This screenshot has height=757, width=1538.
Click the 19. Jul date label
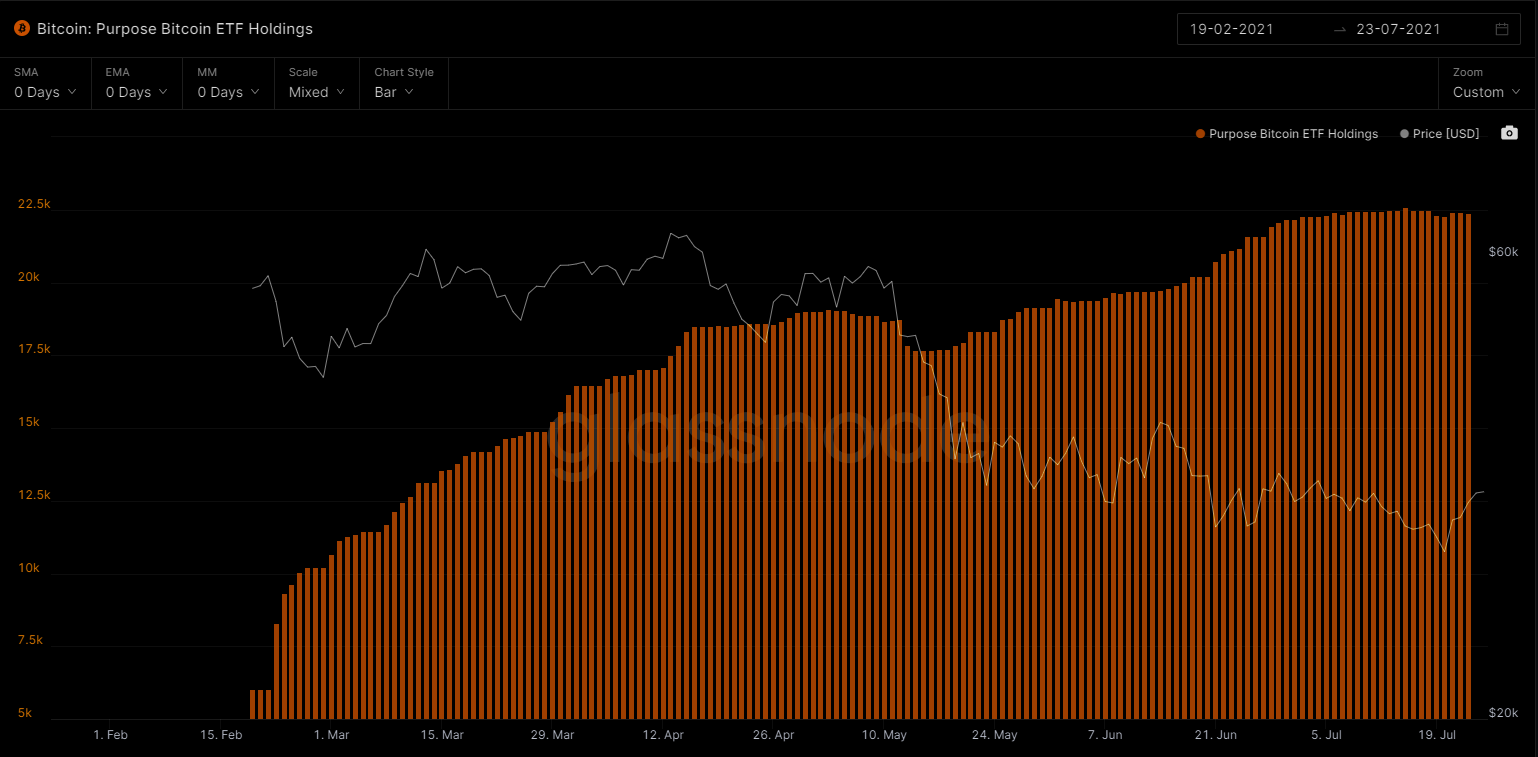pos(1436,735)
